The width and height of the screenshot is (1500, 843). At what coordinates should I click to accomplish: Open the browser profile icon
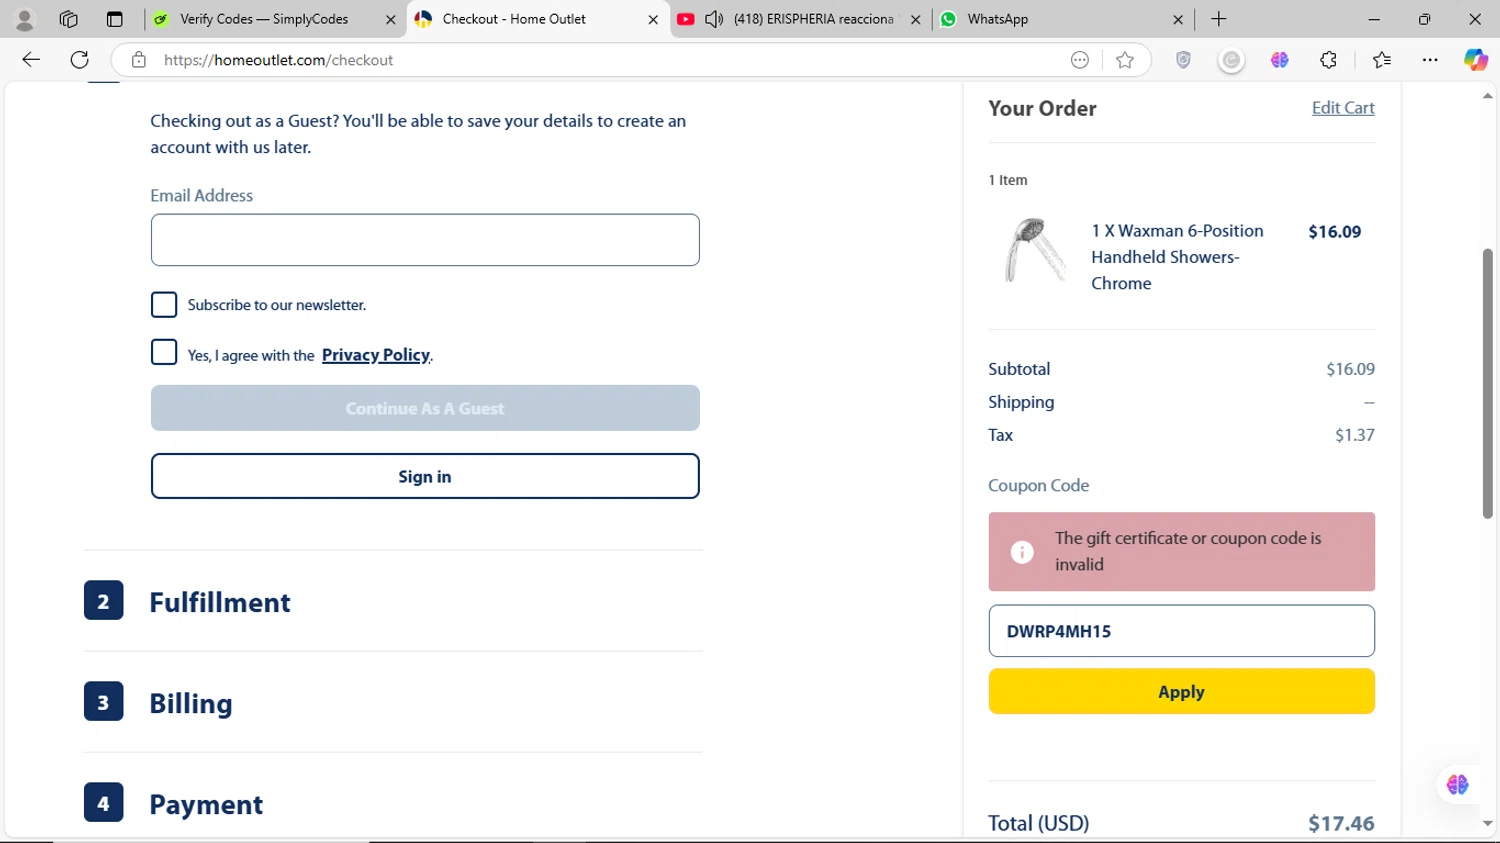coord(25,19)
